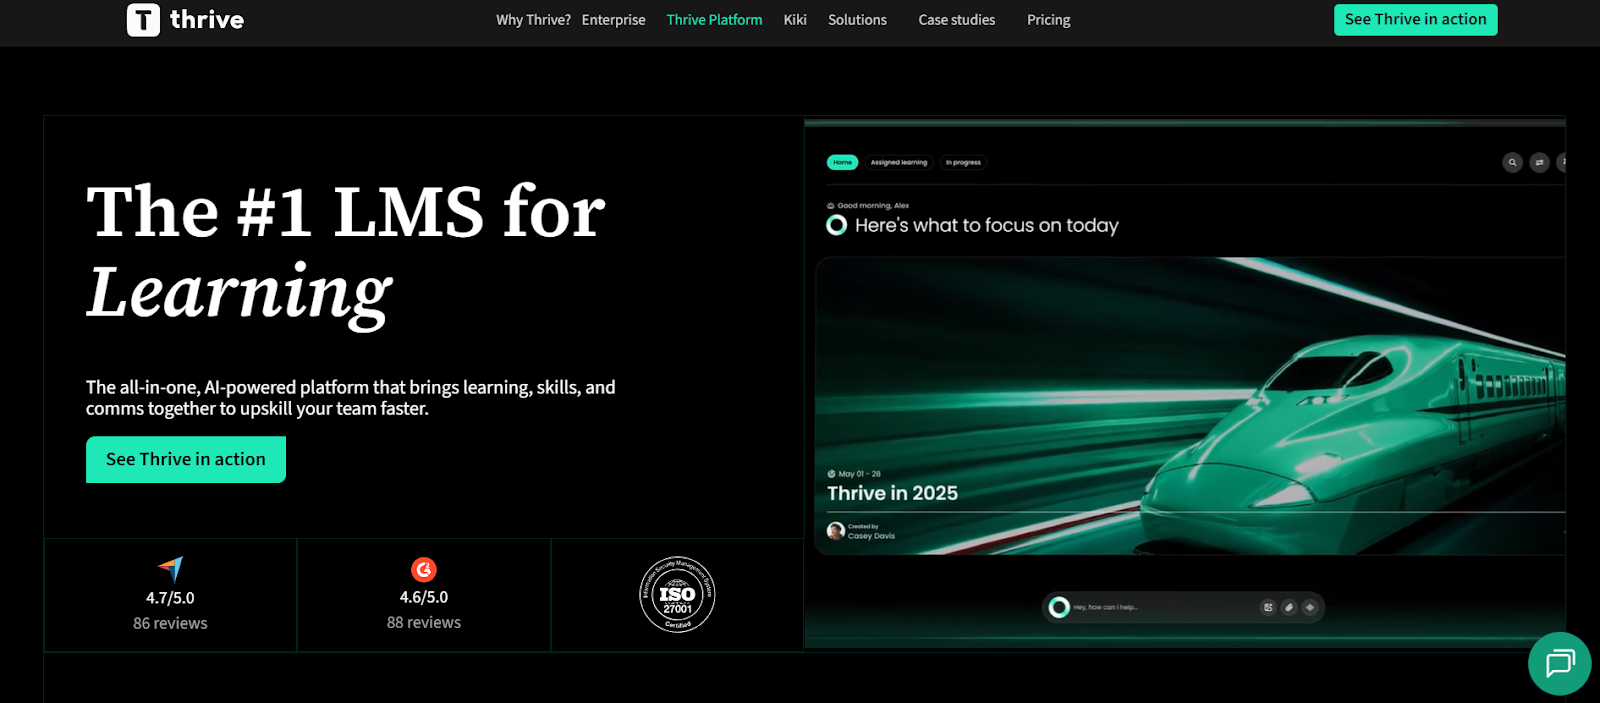Click the Capterra arrow rating icon
This screenshot has width=1600, height=703.
pyautogui.click(x=171, y=569)
